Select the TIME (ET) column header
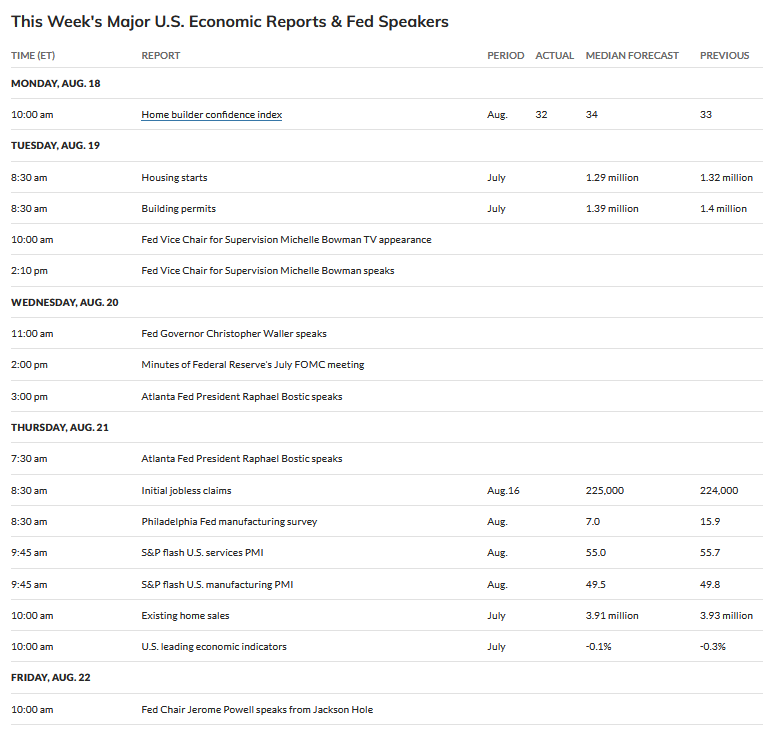Viewport: 775px width, 733px height. pos(33,55)
